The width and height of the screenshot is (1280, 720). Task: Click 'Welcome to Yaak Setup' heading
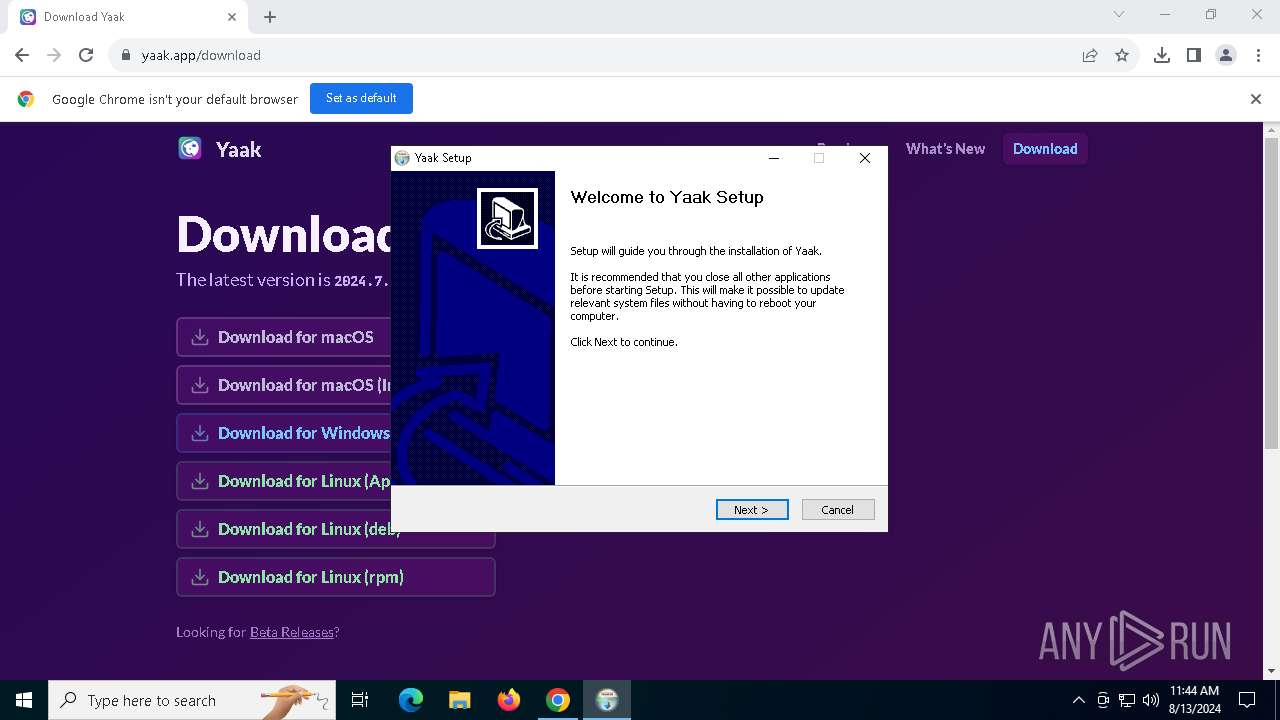[667, 197]
